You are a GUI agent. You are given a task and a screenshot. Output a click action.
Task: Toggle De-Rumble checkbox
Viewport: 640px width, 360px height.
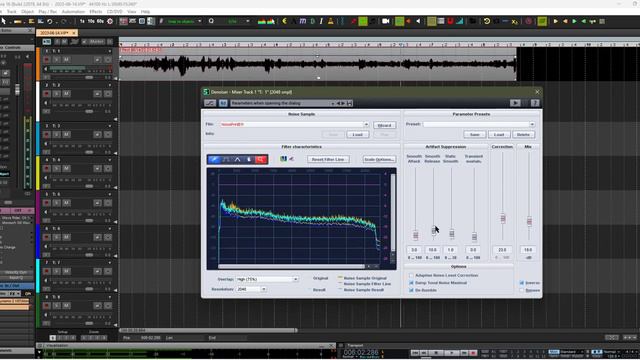pos(411,290)
